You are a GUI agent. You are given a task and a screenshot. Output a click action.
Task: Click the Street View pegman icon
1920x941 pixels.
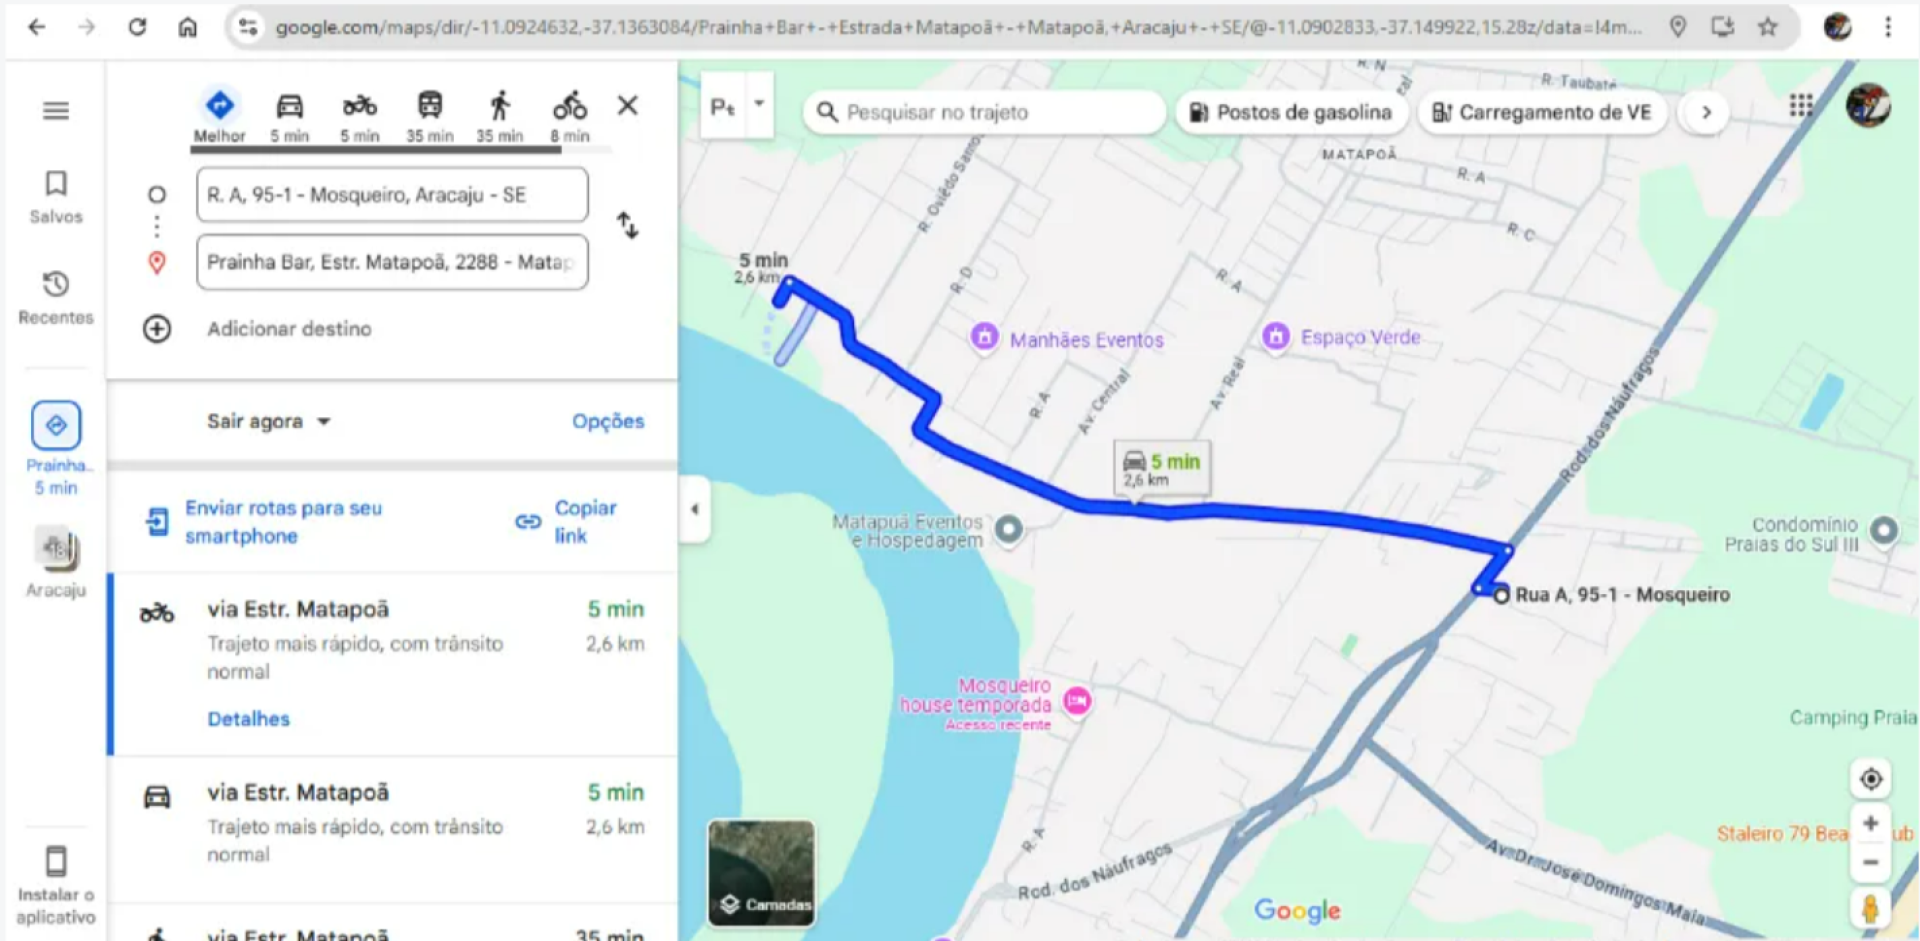pyautogui.click(x=1871, y=909)
